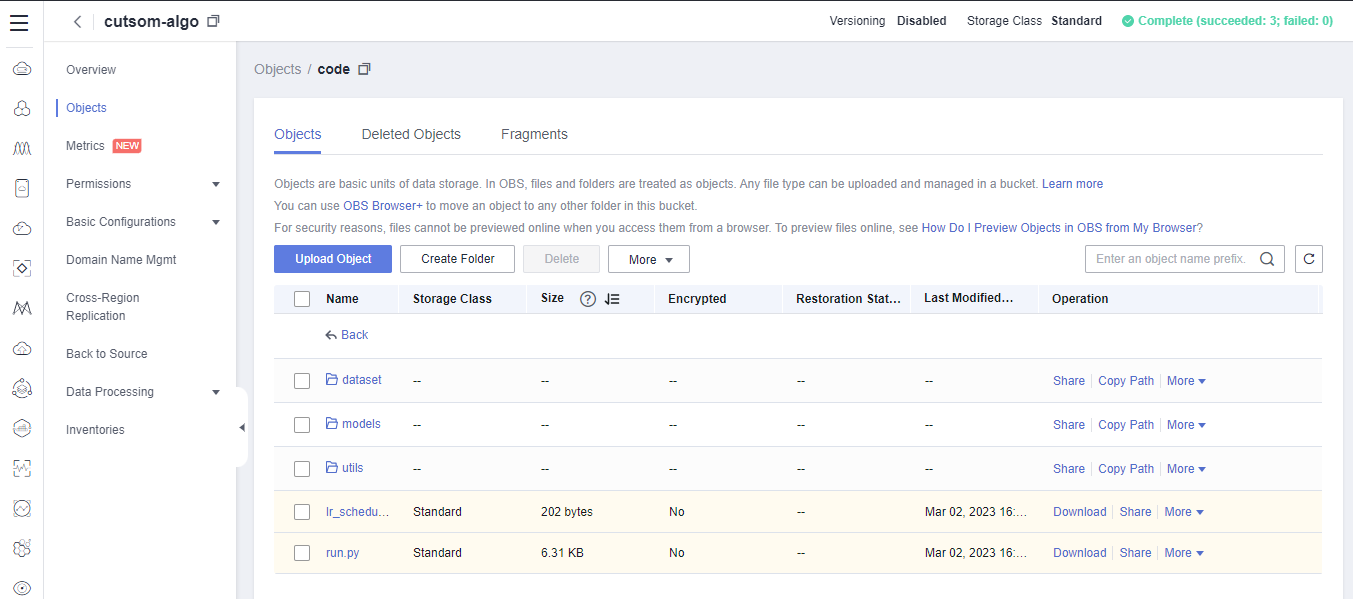
Task: Click the Size column help icon
Action: point(588,299)
